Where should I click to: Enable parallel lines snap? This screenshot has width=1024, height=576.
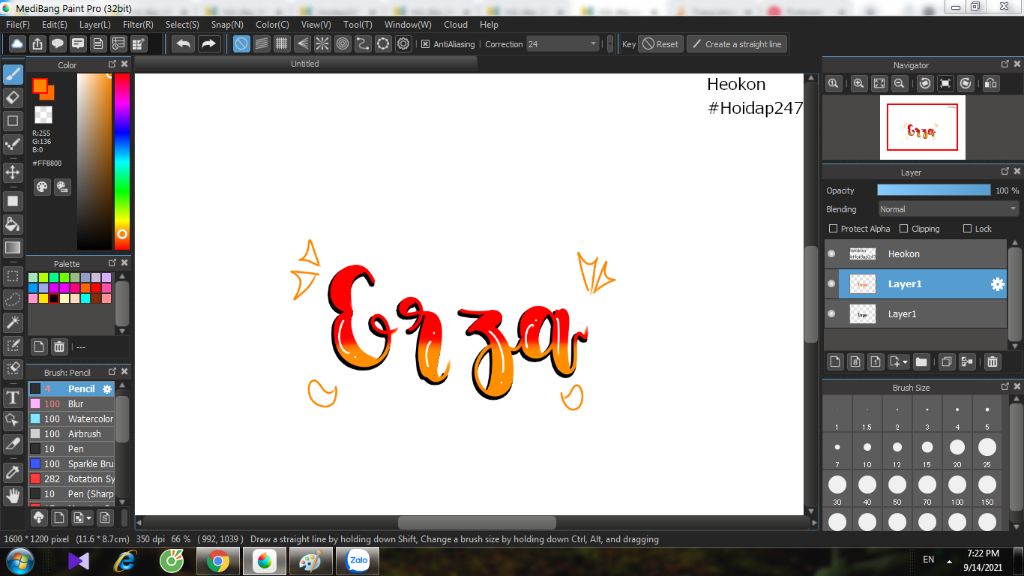pyautogui.click(x=261, y=44)
